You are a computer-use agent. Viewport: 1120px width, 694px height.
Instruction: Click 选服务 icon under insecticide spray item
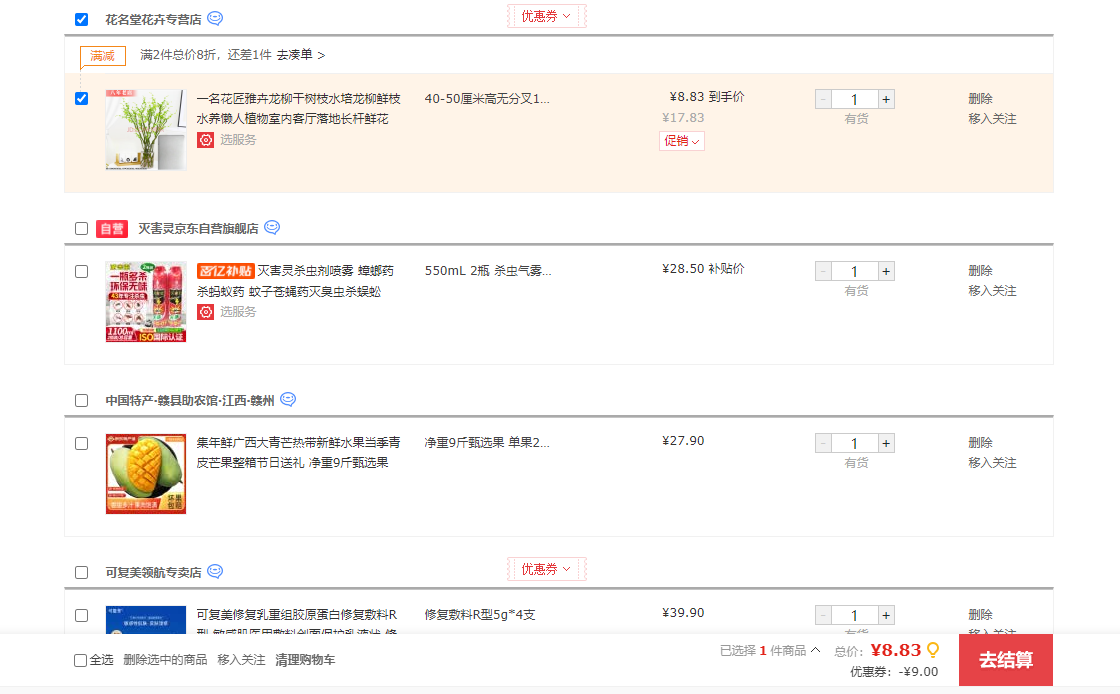coord(205,312)
